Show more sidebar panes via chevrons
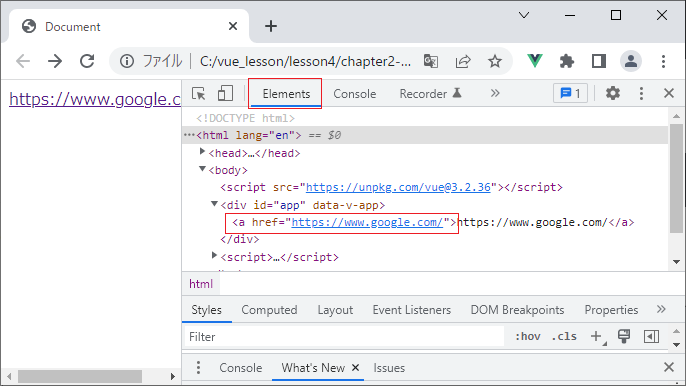 pyautogui.click(x=661, y=309)
